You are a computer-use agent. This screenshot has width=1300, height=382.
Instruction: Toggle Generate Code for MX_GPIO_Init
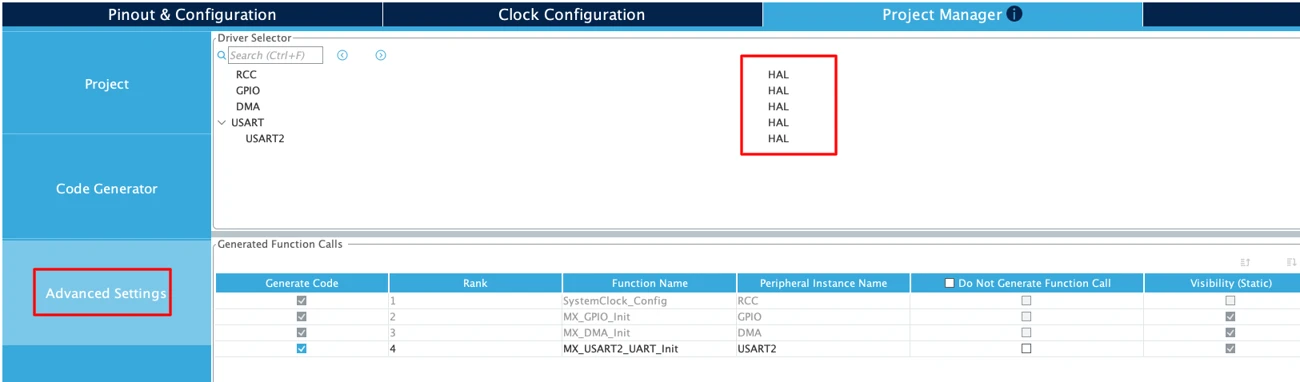(x=302, y=316)
